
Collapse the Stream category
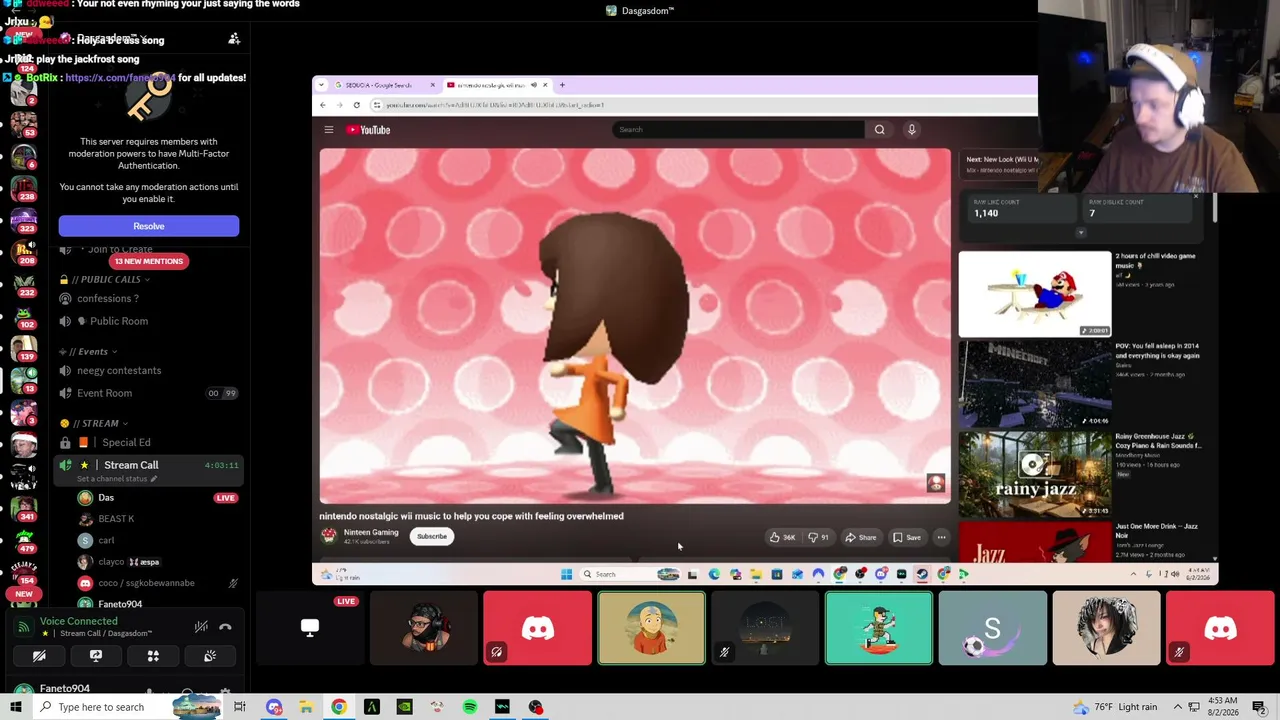tap(94, 423)
